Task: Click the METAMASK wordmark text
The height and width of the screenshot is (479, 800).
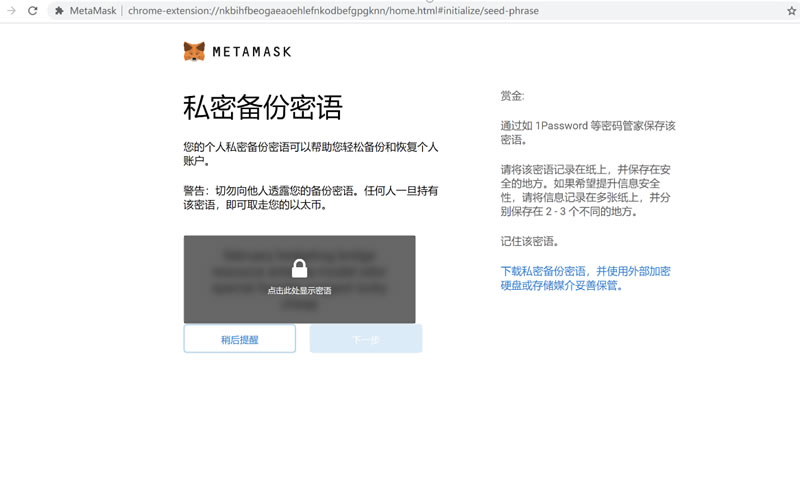Action: tap(251, 51)
